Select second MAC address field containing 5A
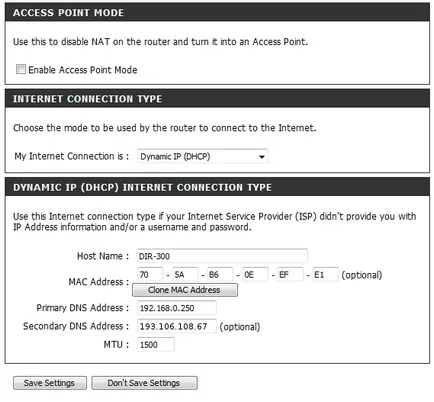 185,275
